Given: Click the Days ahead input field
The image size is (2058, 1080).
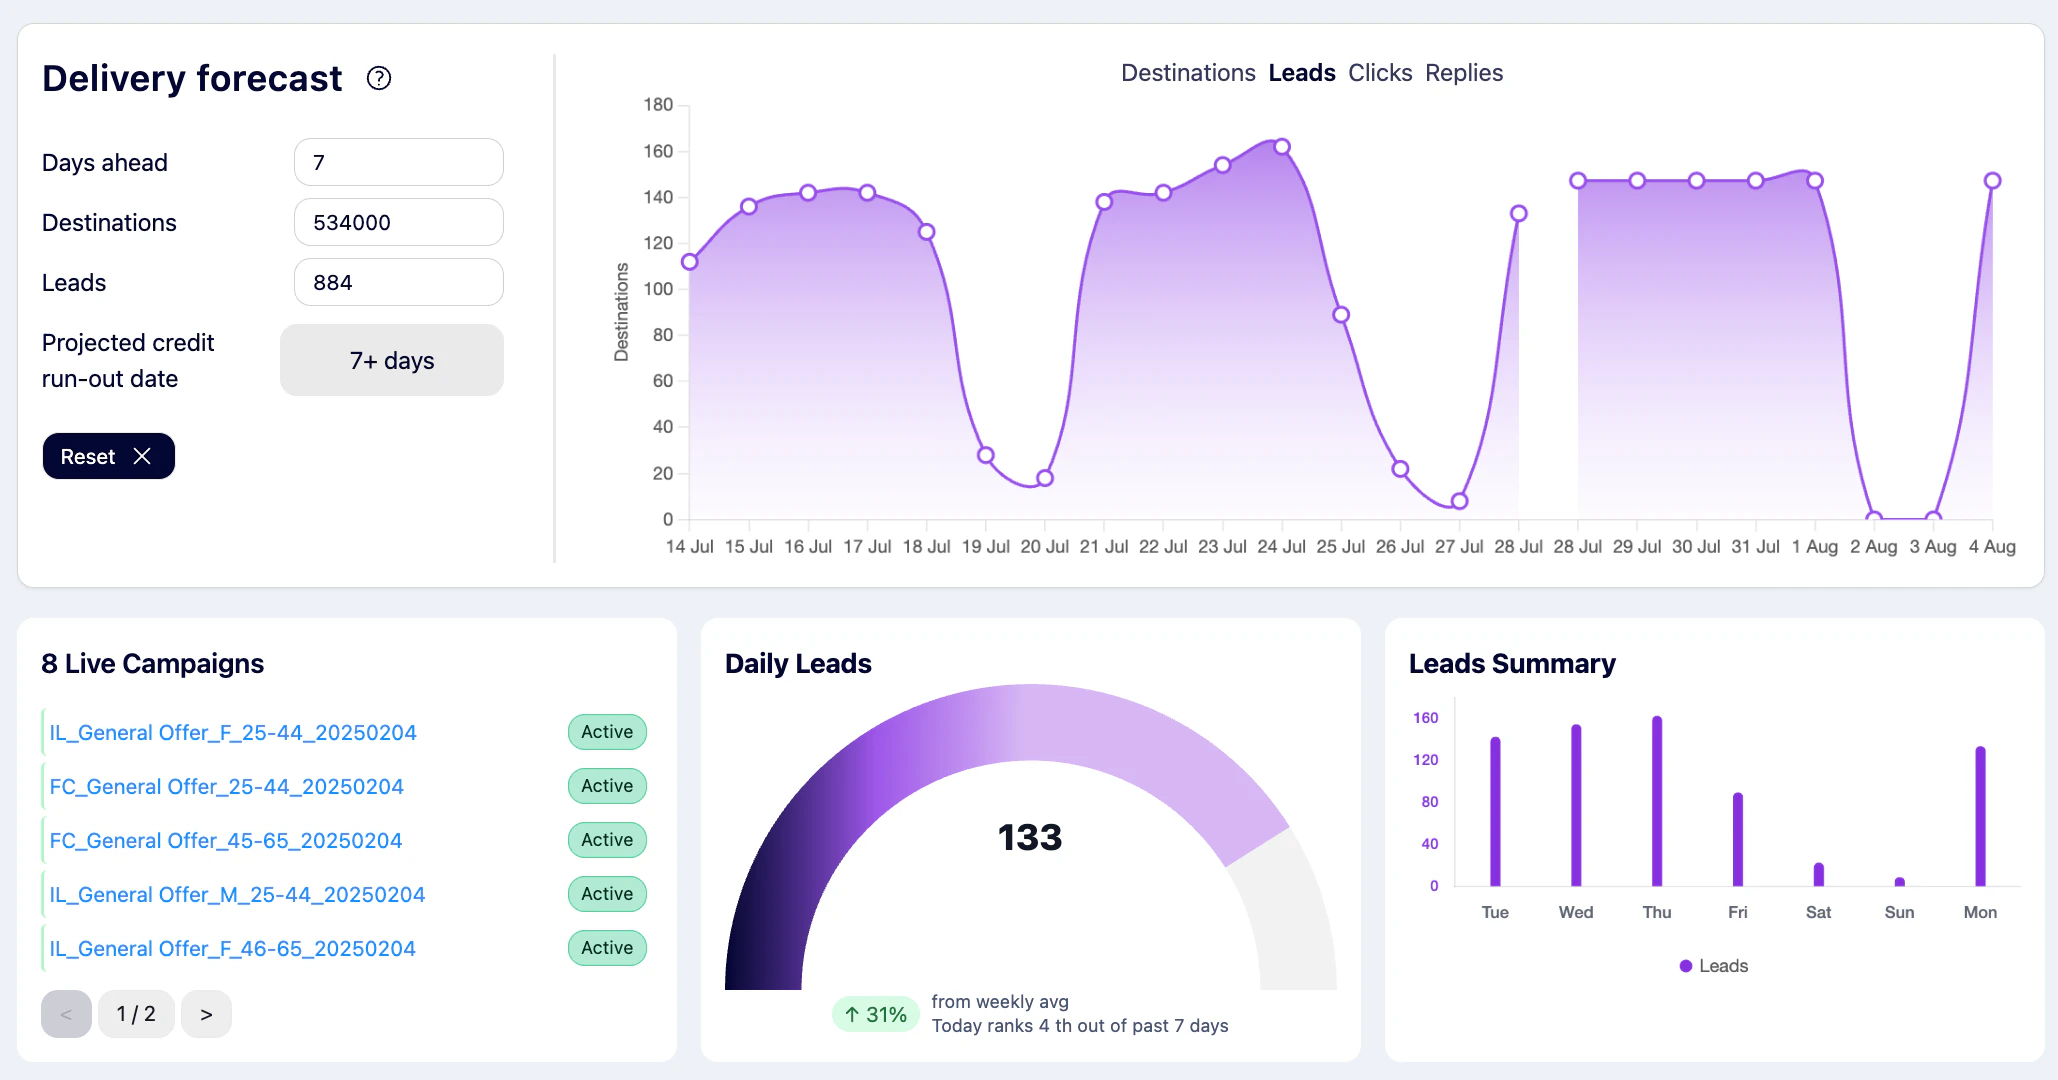Looking at the screenshot, I should 398,162.
